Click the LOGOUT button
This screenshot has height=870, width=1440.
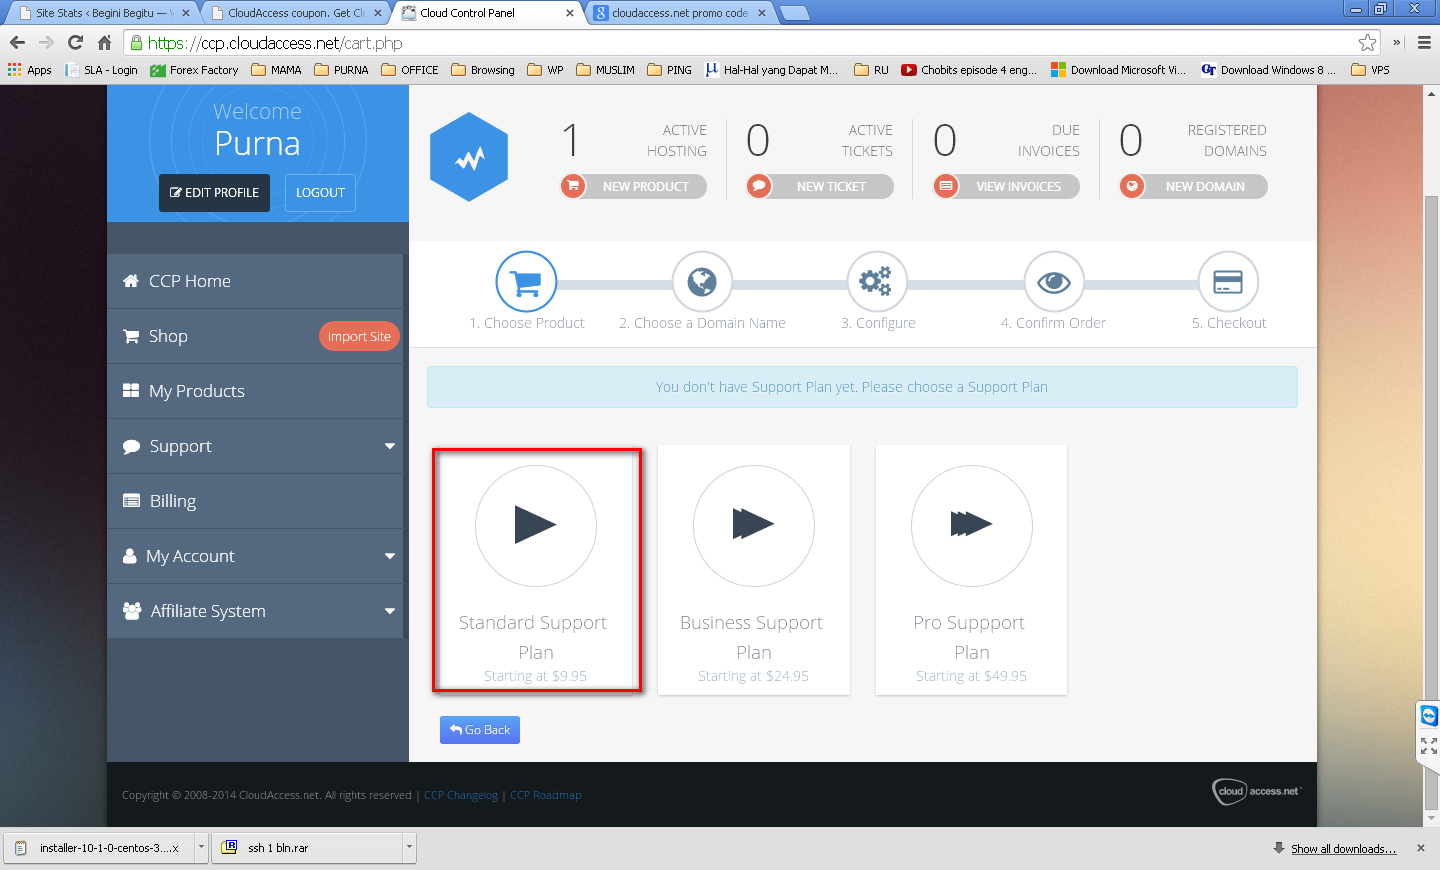pyautogui.click(x=320, y=193)
